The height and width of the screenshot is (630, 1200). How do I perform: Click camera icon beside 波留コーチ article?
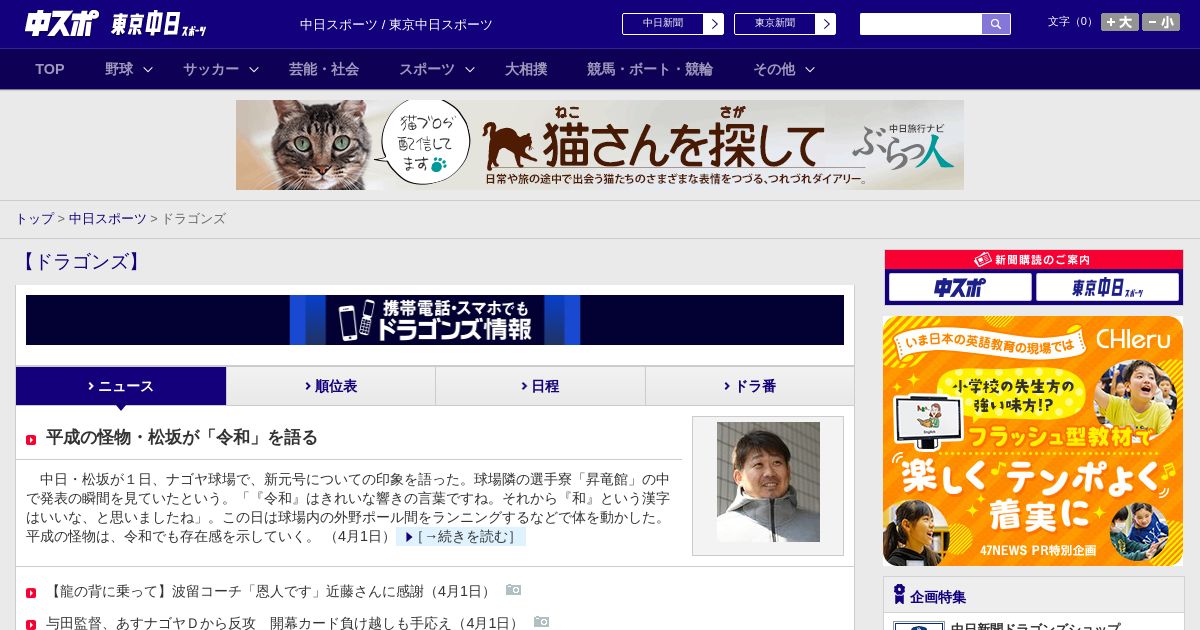point(513,590)
